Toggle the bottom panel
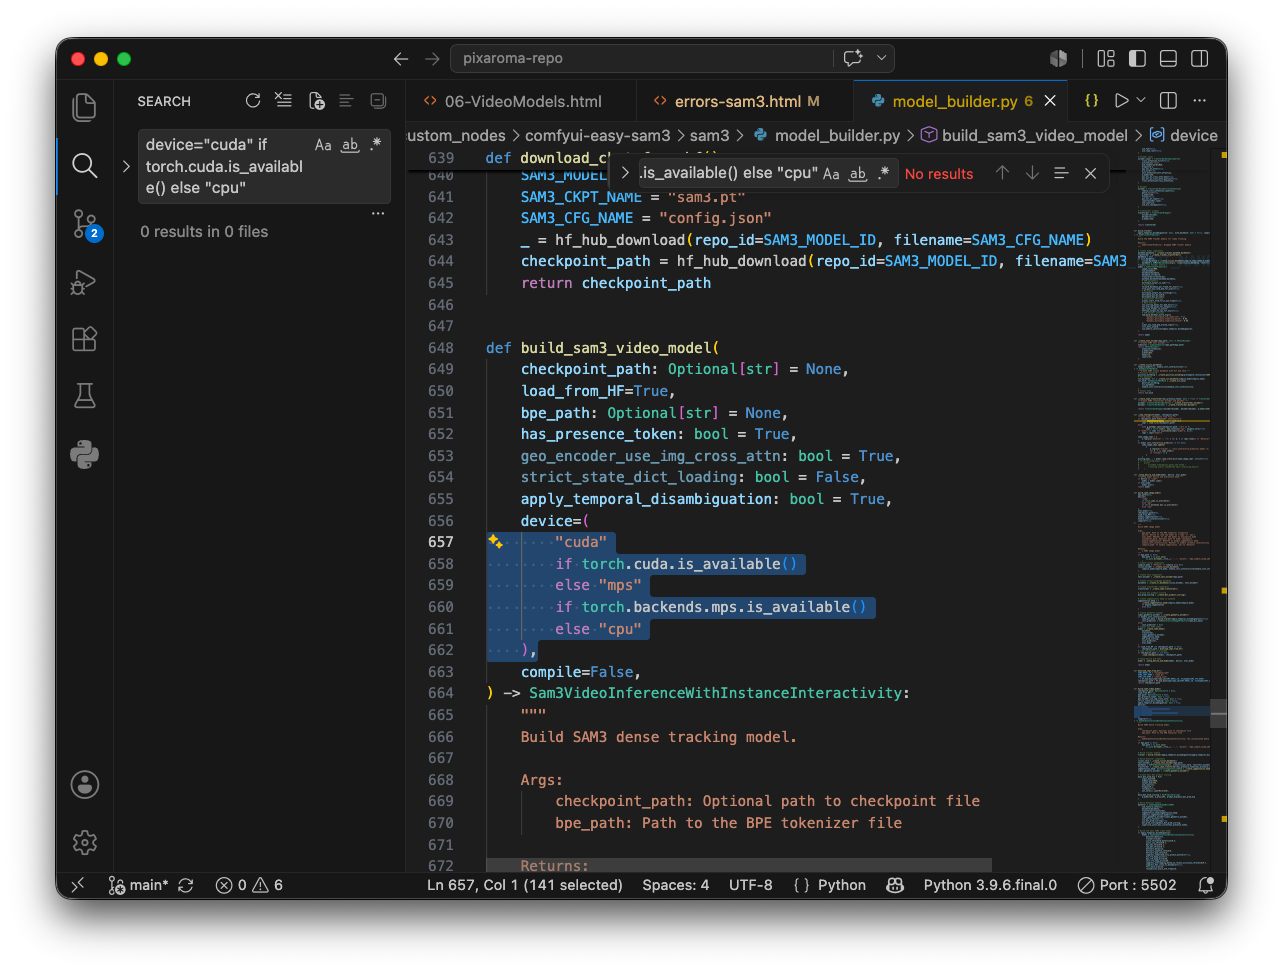The height and width of the screenshot is (973, 1283). [x=1168, y=59]
